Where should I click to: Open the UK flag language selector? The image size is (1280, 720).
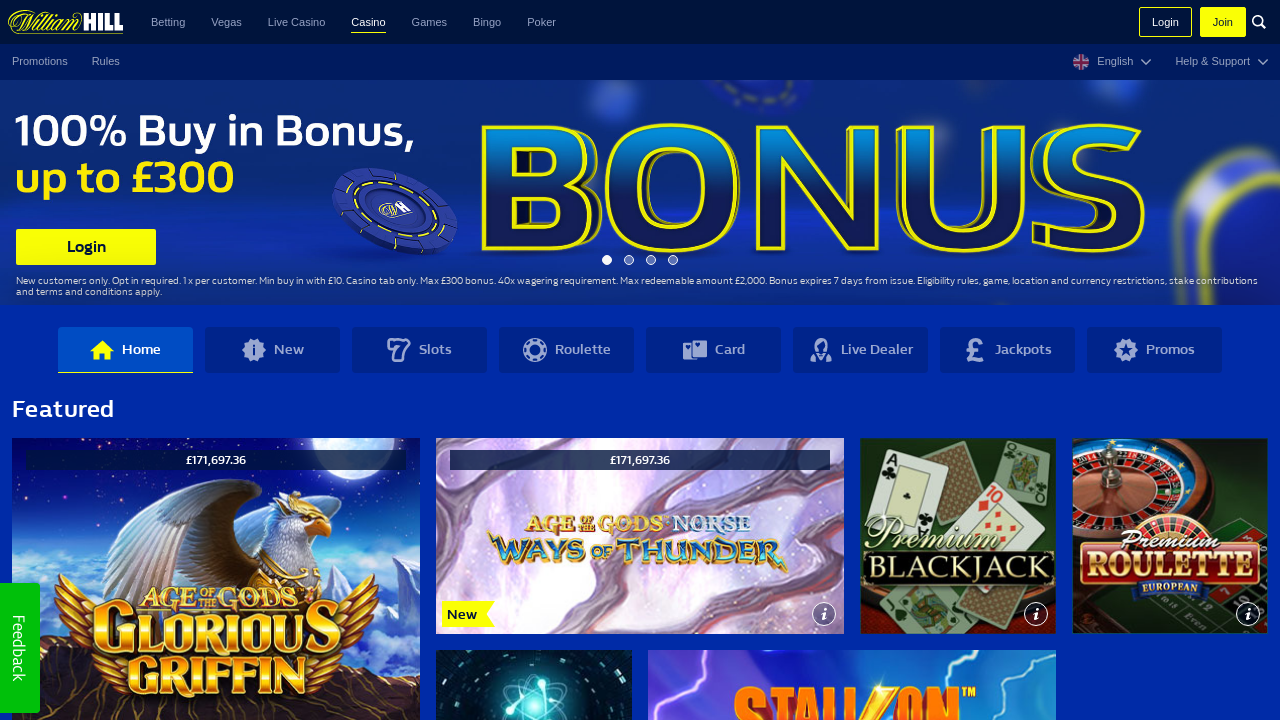tap(1081, 62)
